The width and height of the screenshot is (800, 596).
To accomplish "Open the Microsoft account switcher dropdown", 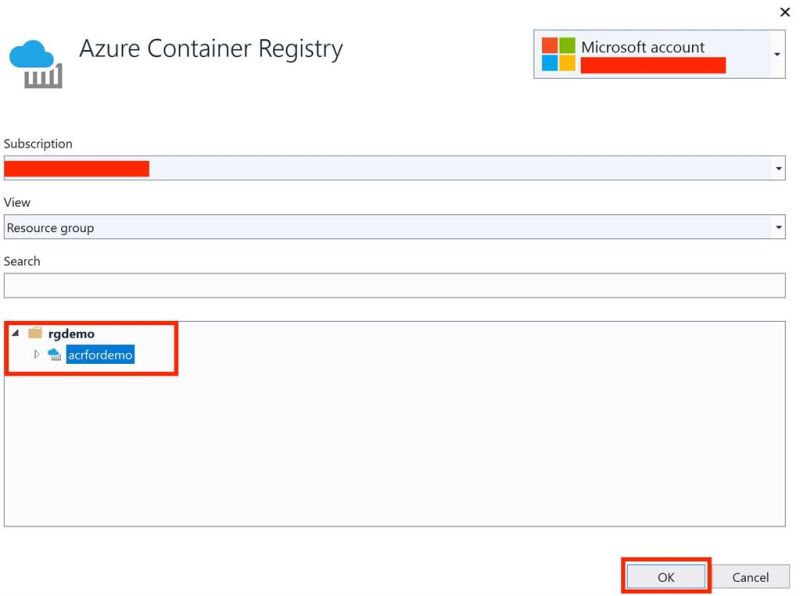I will [x=779, y=53].
